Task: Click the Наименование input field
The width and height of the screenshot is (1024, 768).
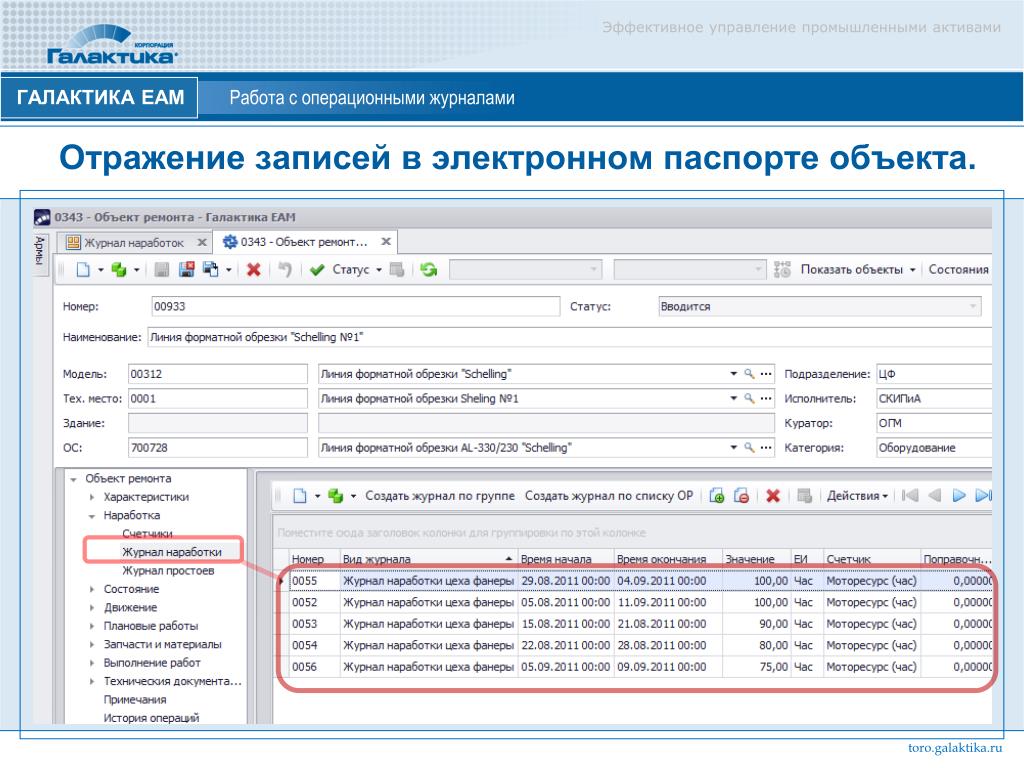Action: [x=569, y=338]
